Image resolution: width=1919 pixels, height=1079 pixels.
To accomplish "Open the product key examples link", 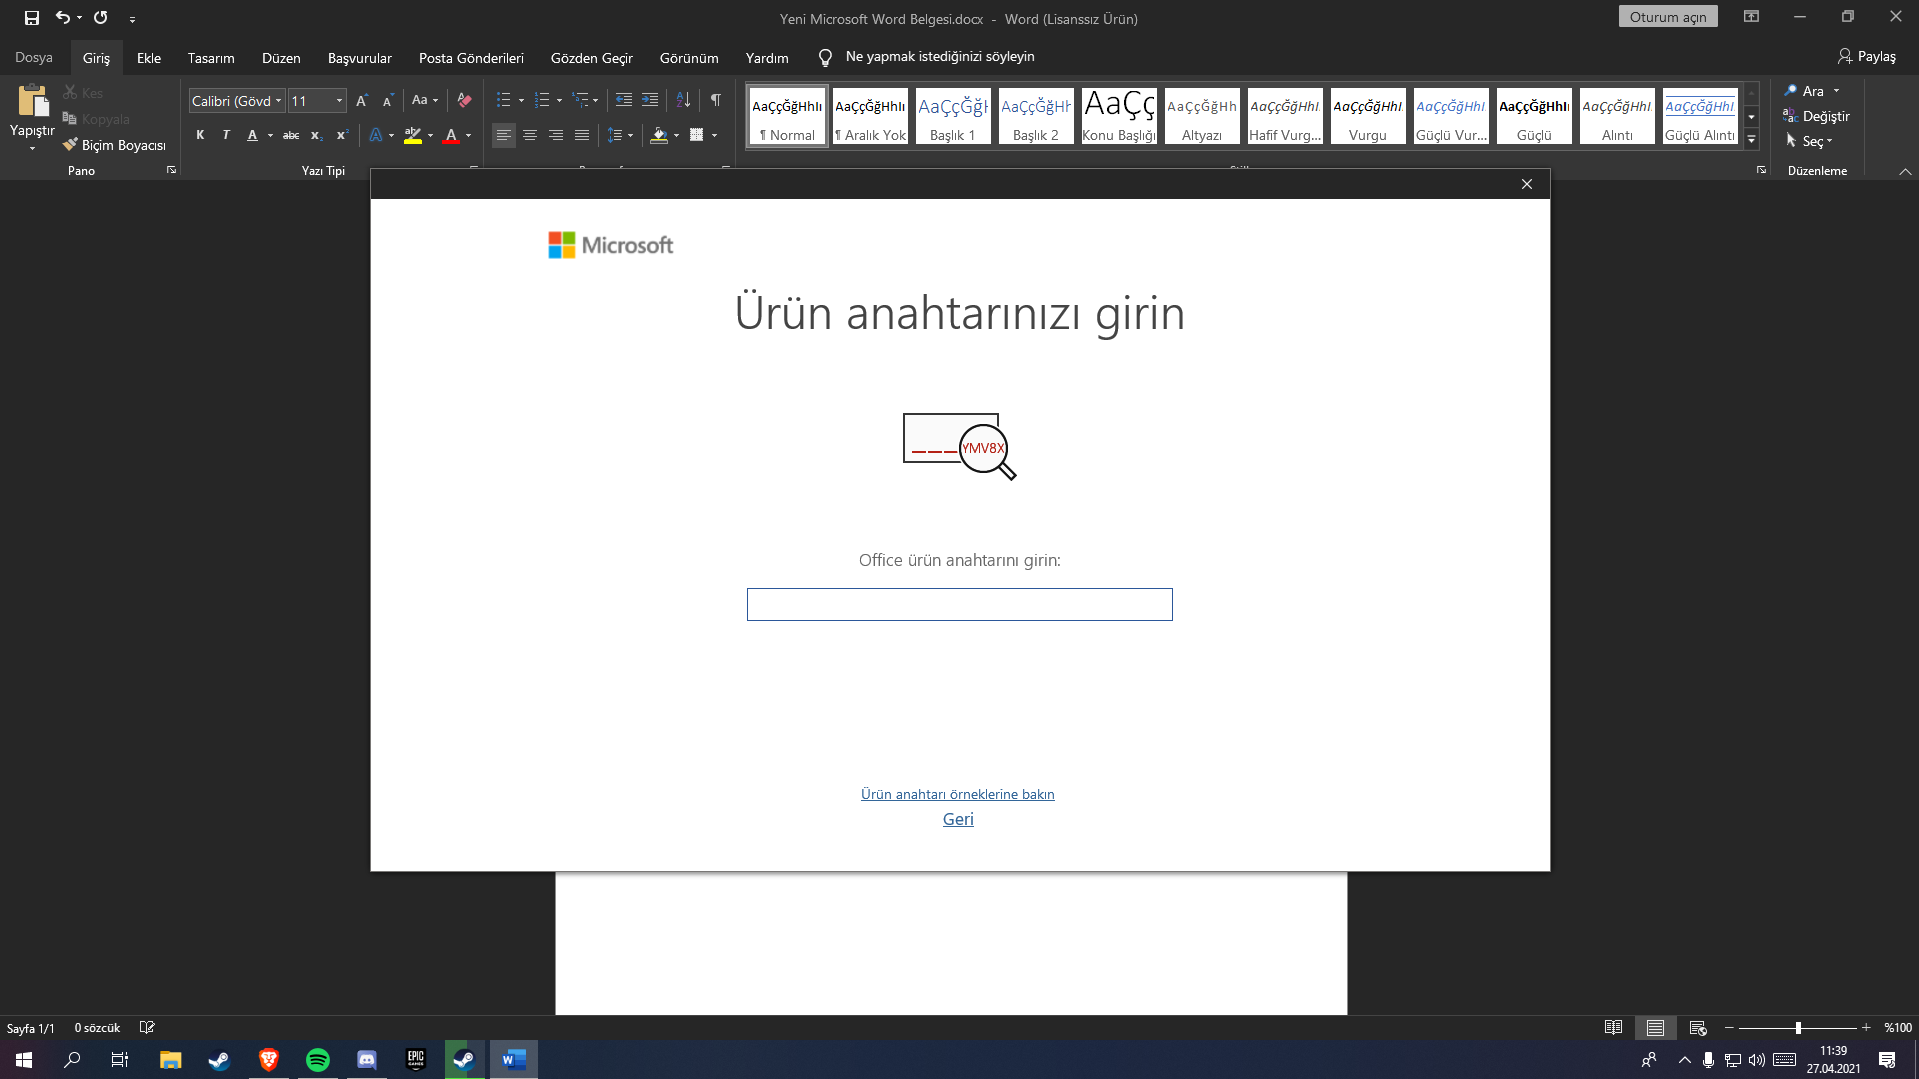I will click(x=958, y=794).
